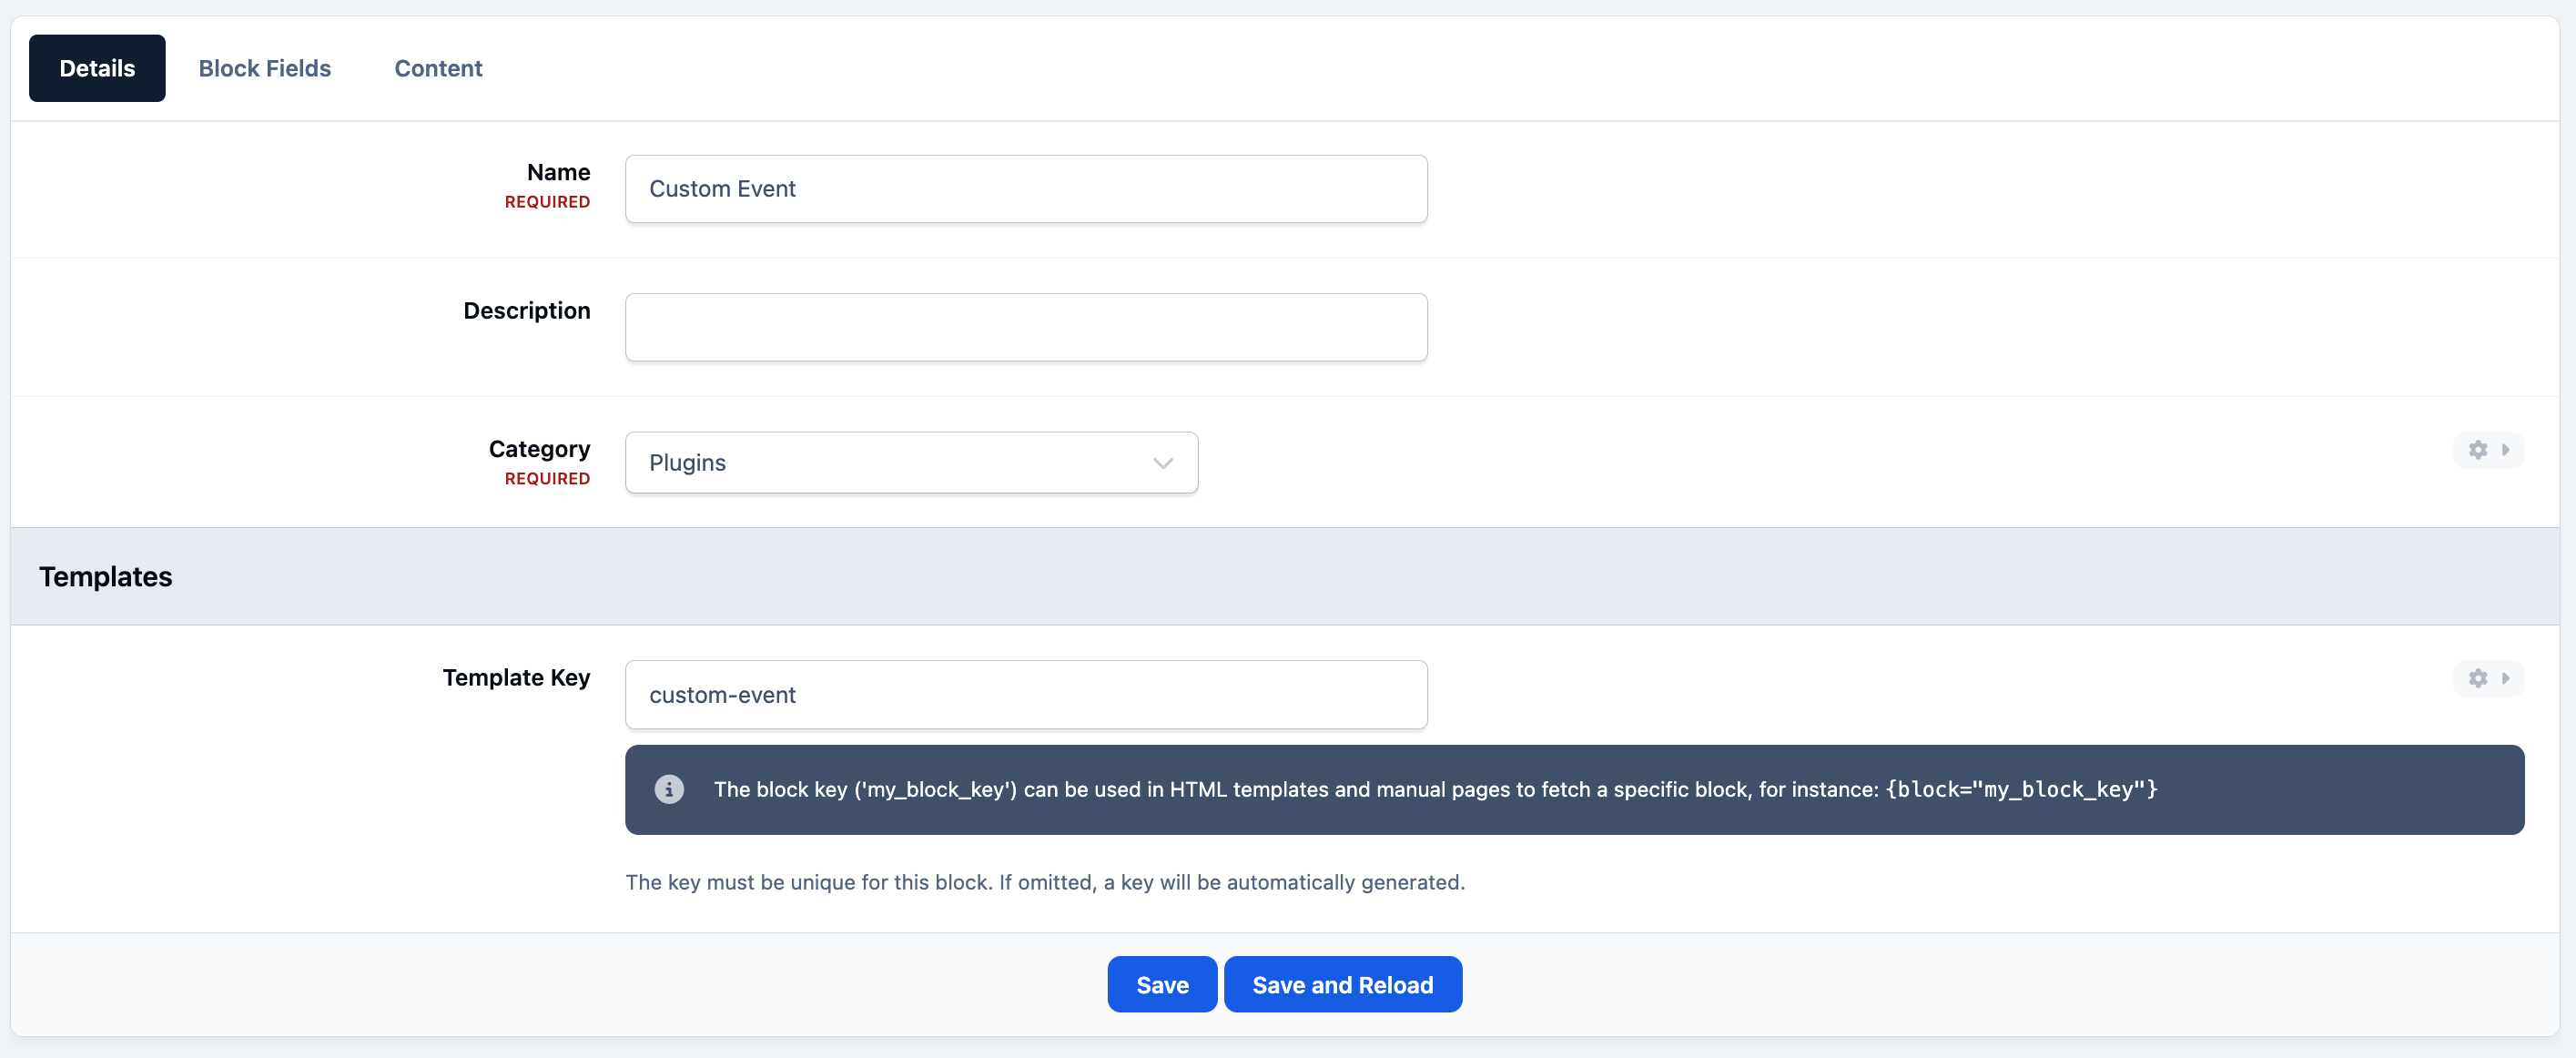Open the Category dropdown showing Plugins

pyautogui.click(x=911, y=463)
